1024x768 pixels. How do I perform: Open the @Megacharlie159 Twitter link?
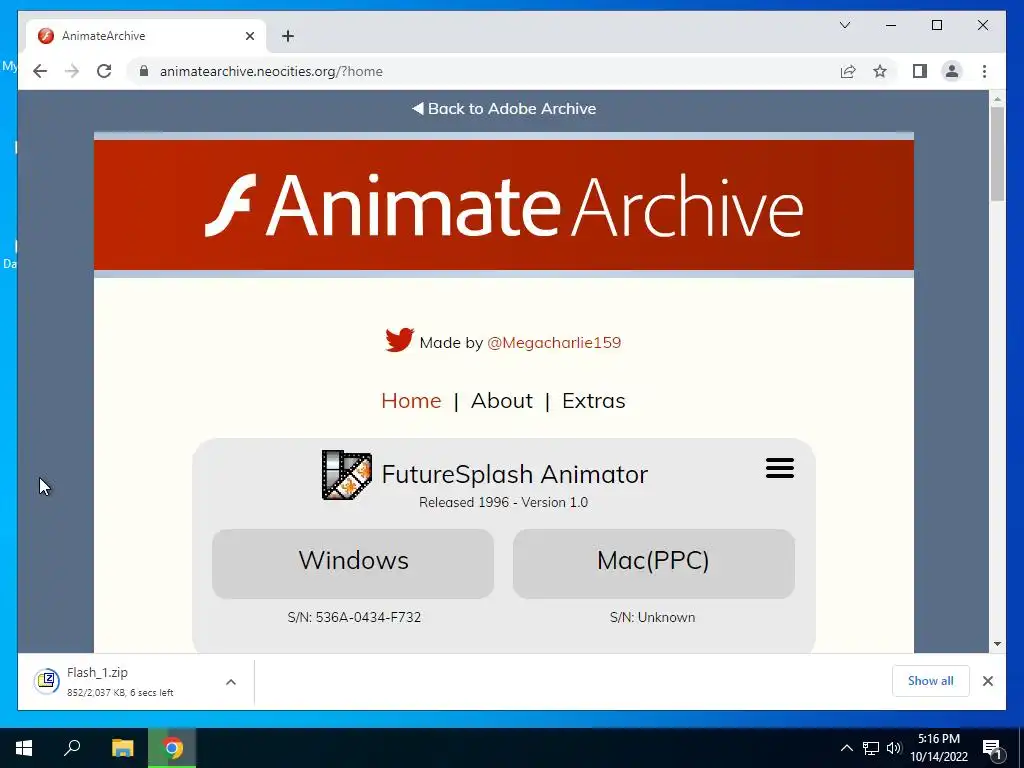[554, 342]
